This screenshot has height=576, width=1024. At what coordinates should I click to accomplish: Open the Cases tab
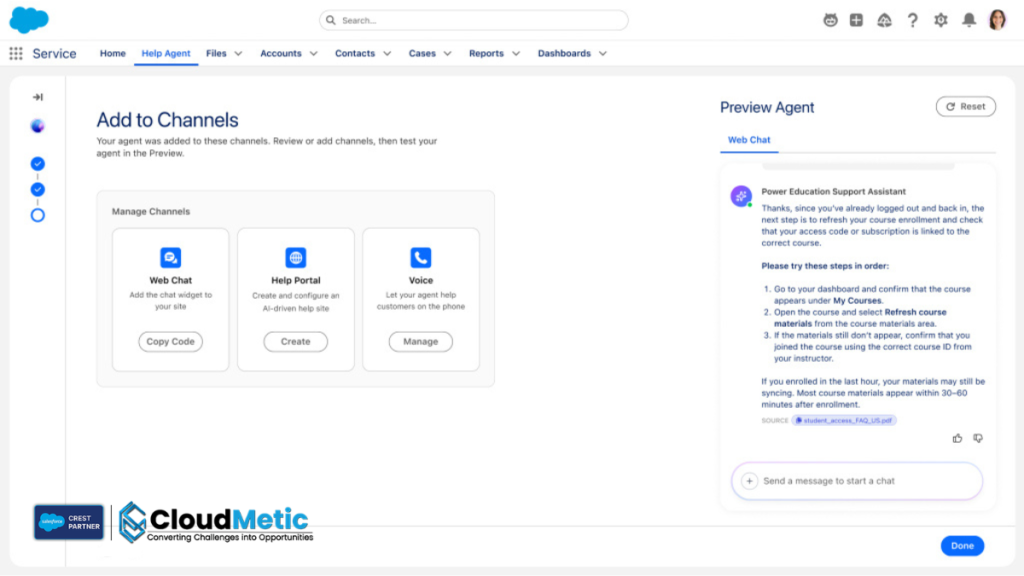coord(422,54)
